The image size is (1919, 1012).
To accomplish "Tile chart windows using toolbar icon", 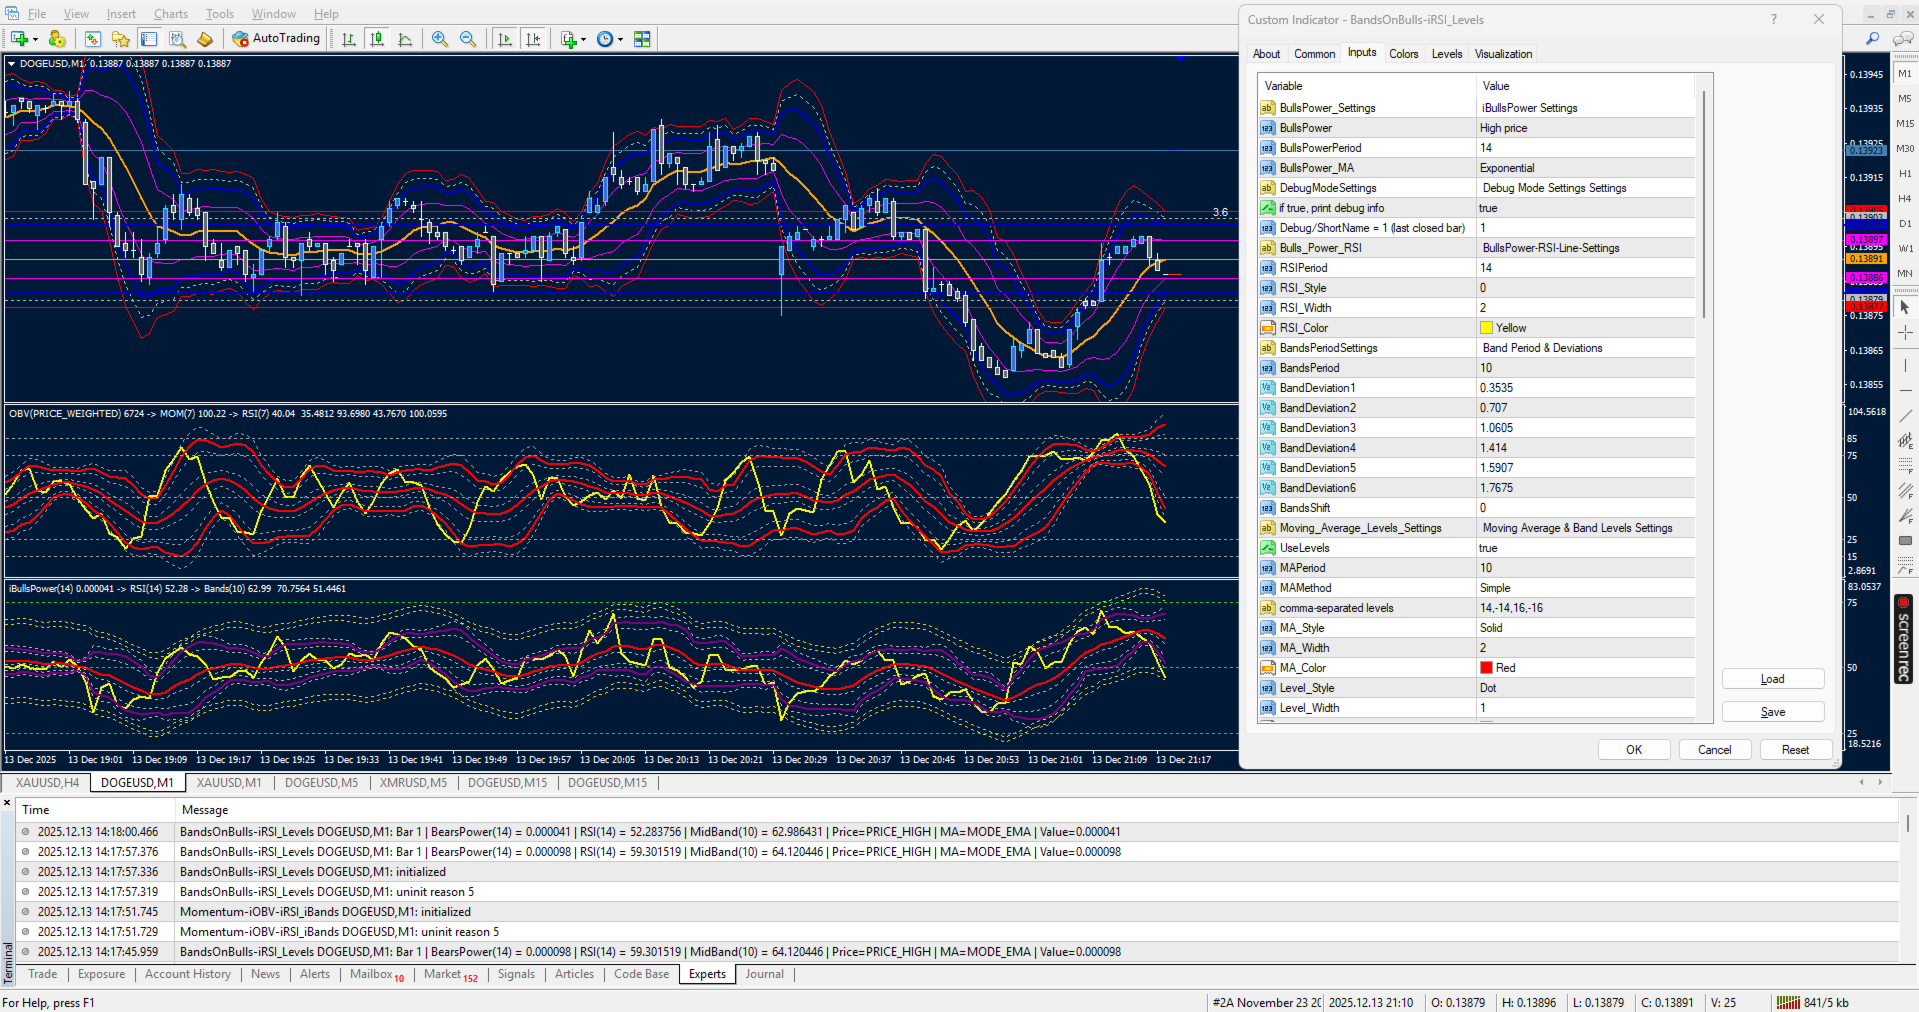I will point(642,39).
